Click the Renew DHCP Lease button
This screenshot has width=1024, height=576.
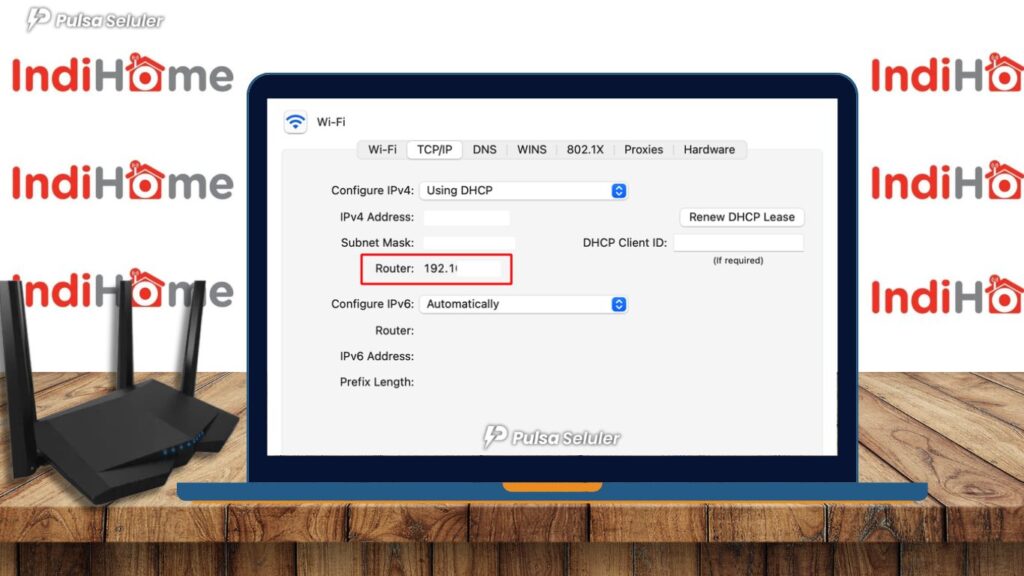click(741, 217)
